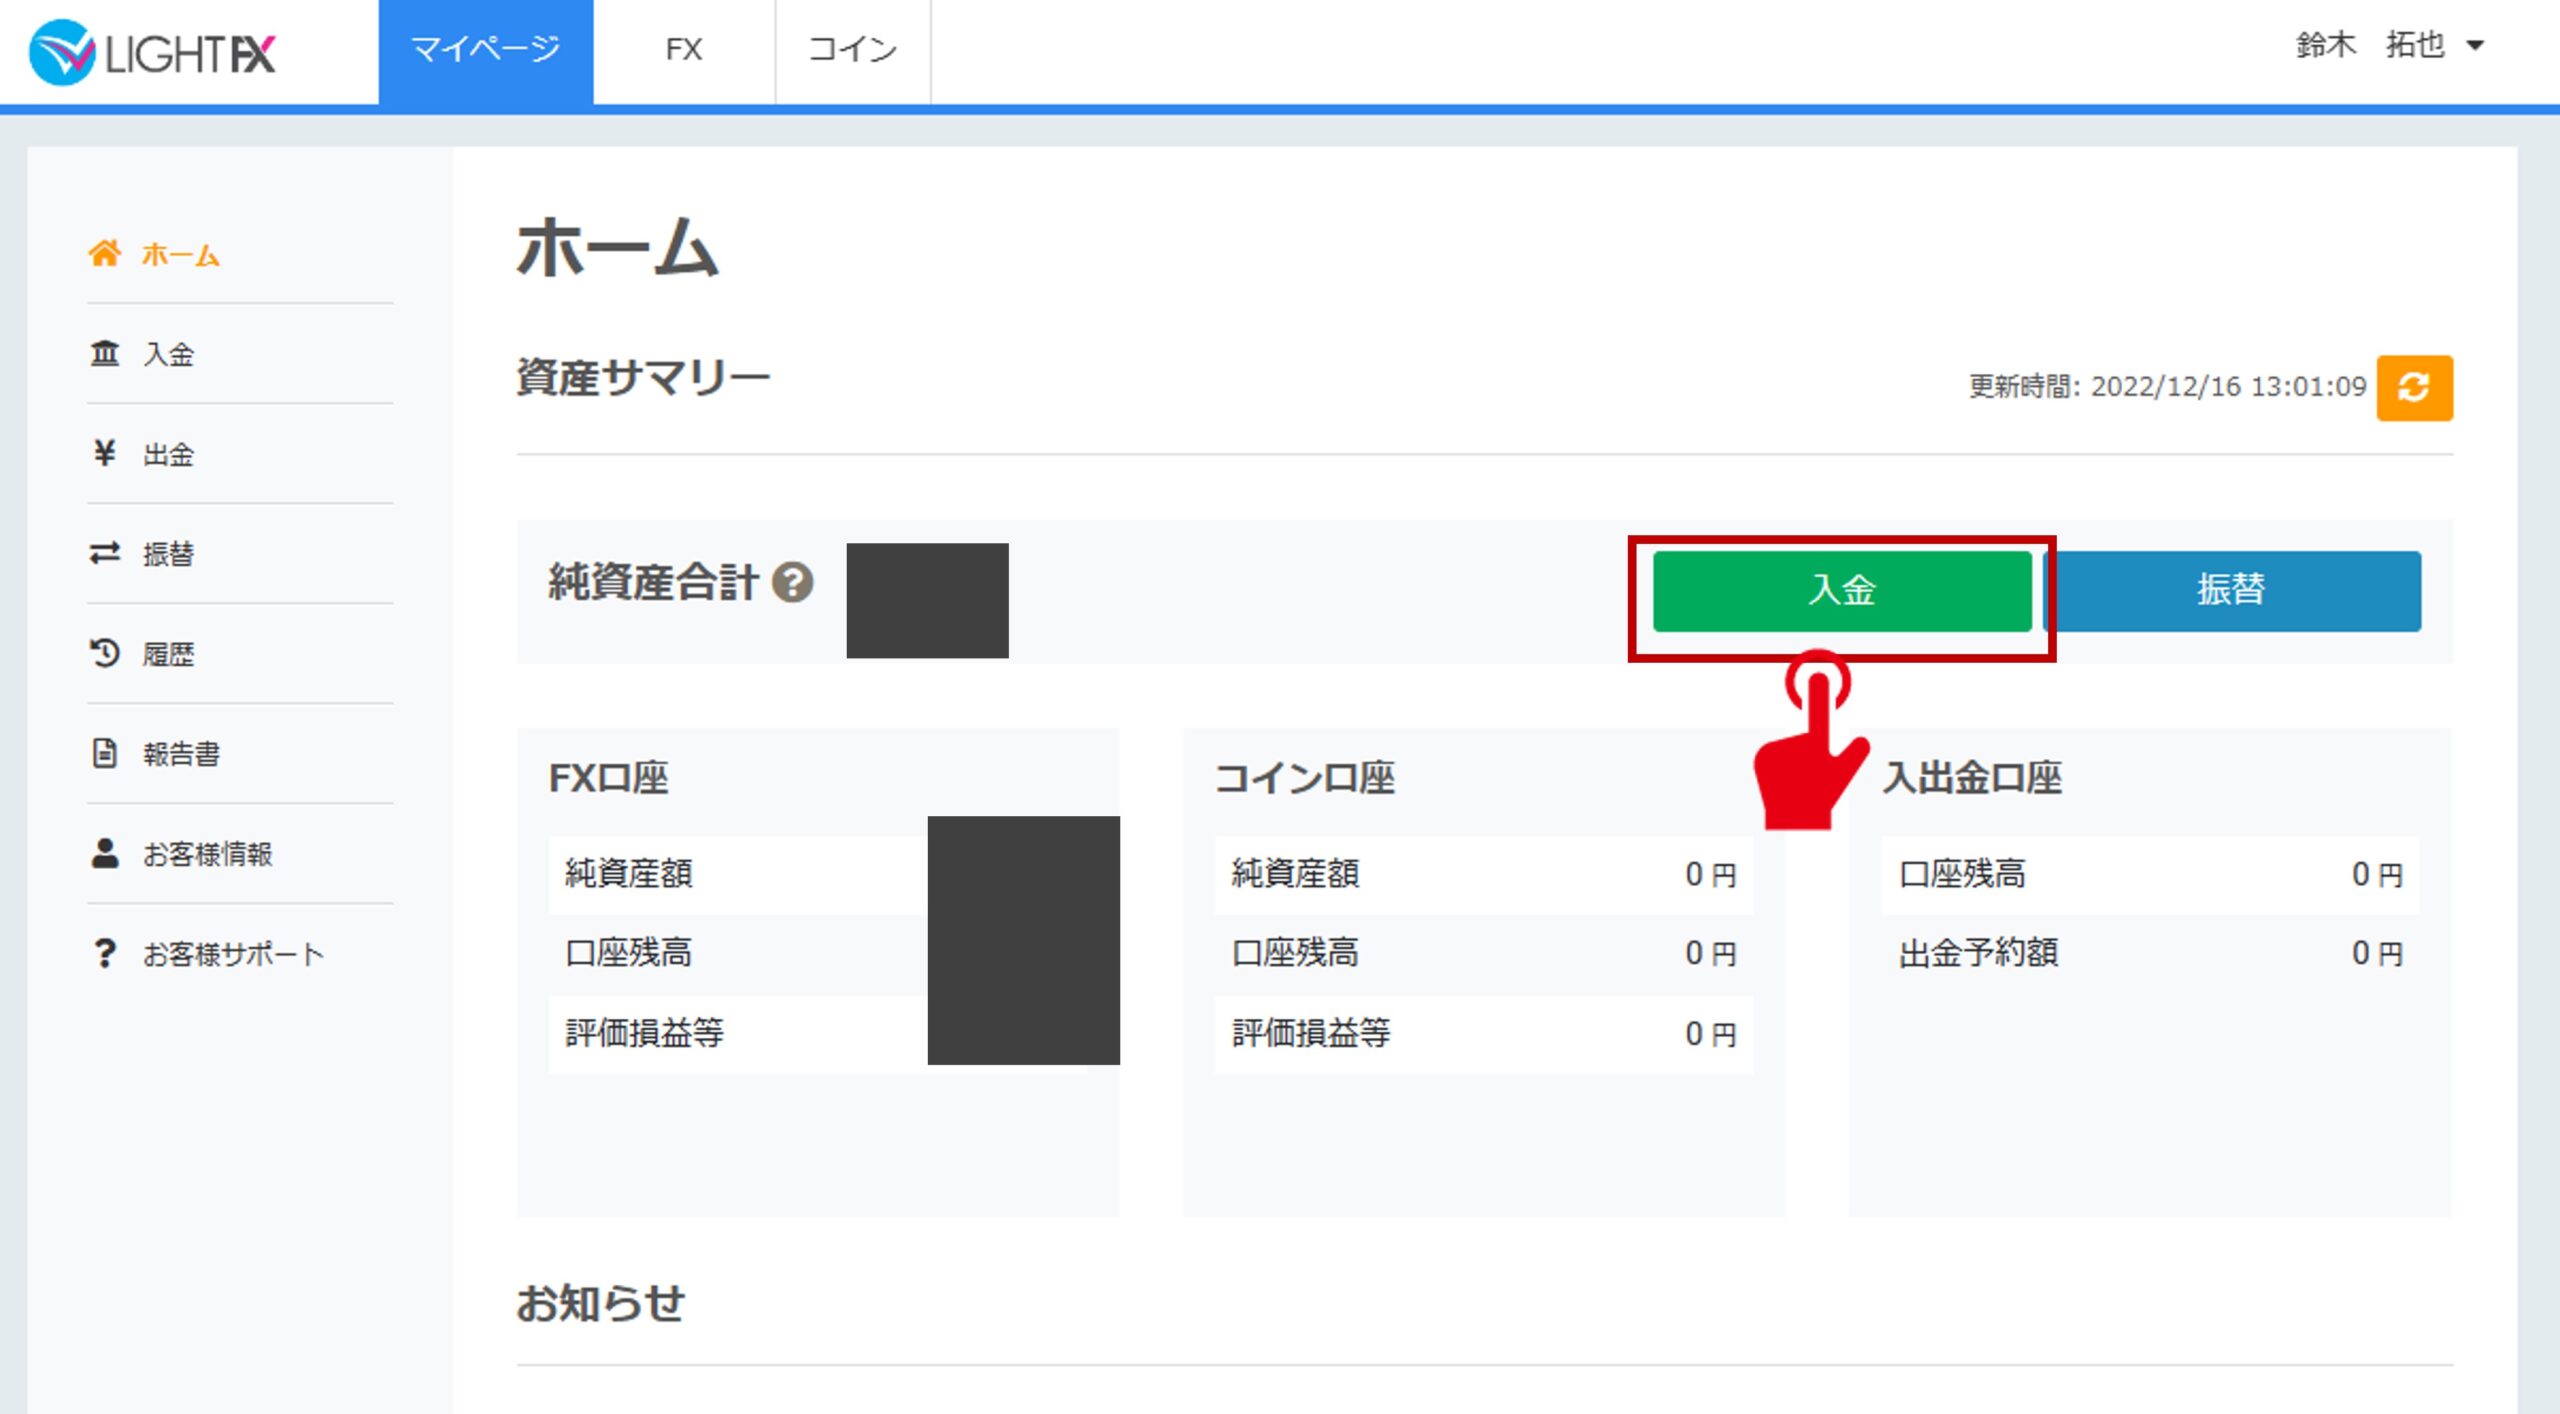Click the bank icon beside 入金
This screenshot has height=1414, width=2560.
tap(104, 353)
